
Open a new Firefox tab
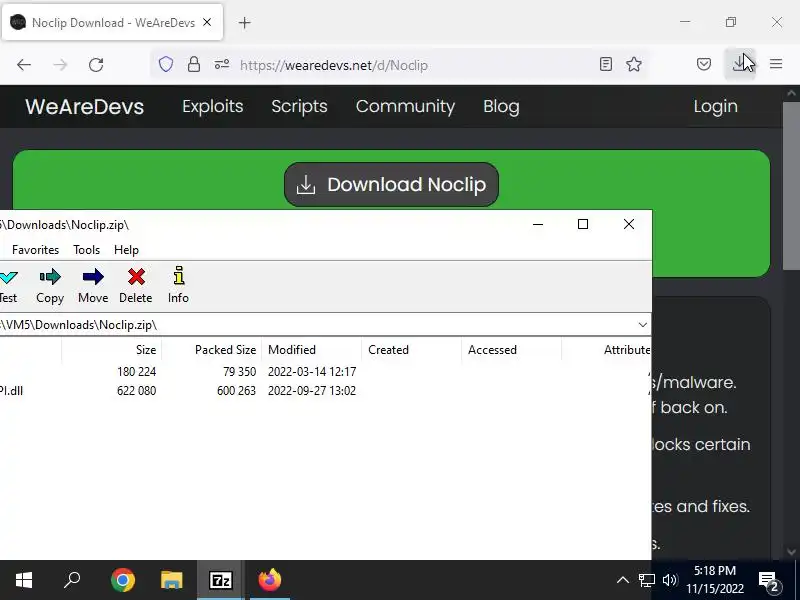click(x=245, y=23)
